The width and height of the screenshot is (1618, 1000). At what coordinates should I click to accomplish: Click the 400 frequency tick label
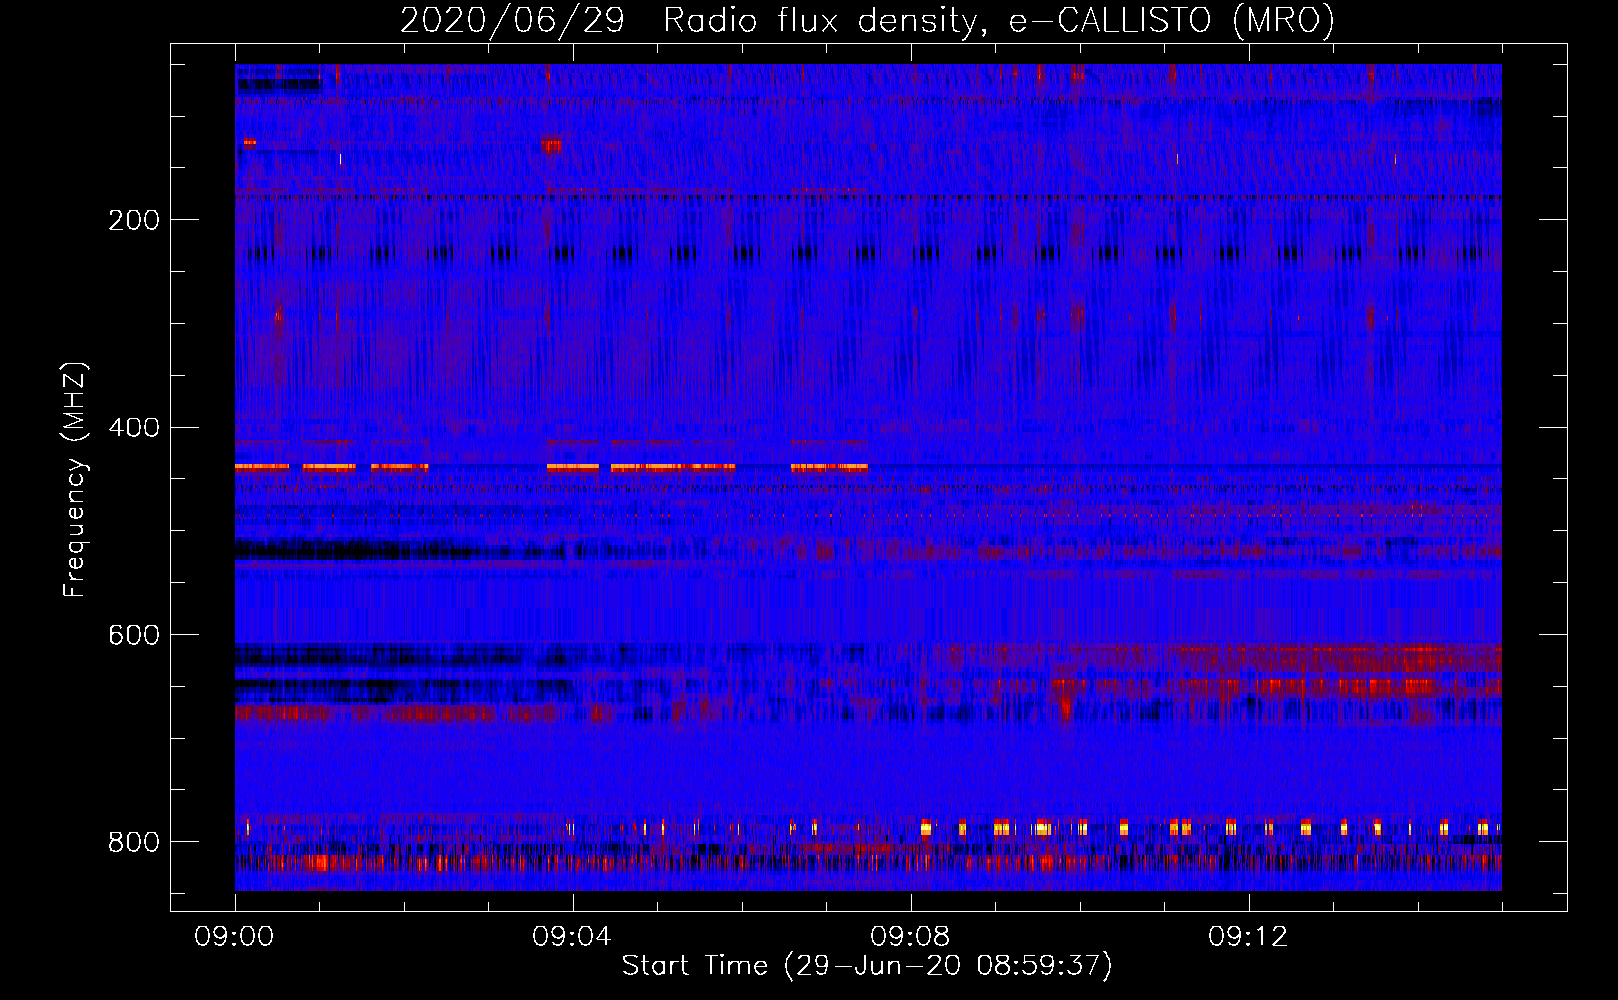[134, 428]
